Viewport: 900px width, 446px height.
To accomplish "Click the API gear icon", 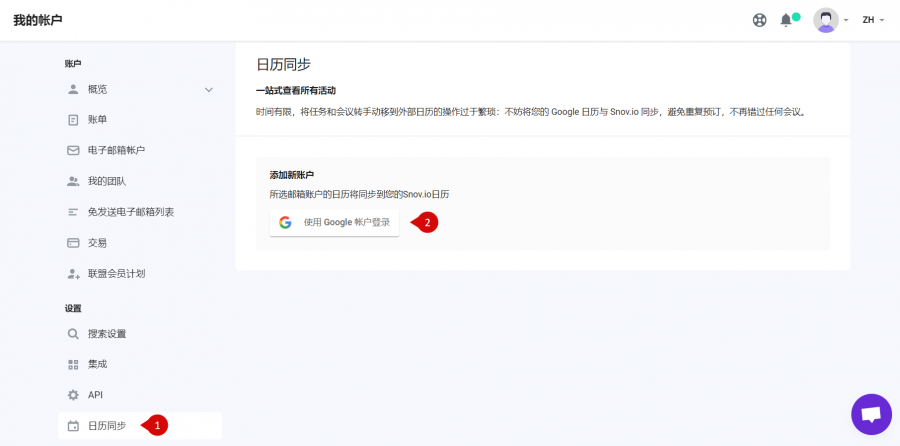I will (73, 395).
